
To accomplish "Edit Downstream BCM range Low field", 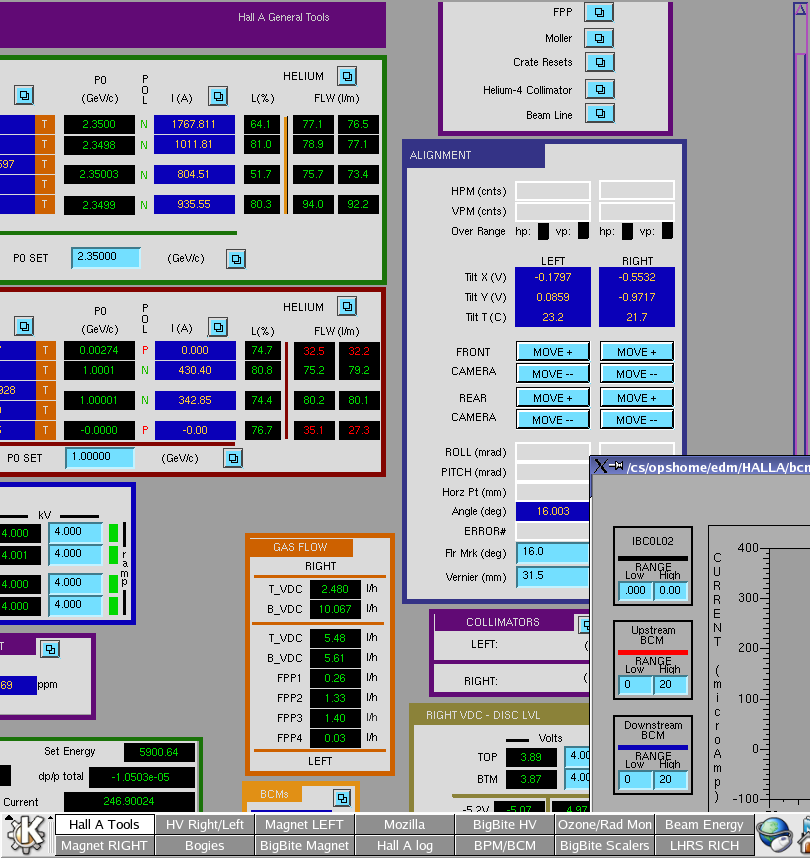I will [x=635, y=780].
